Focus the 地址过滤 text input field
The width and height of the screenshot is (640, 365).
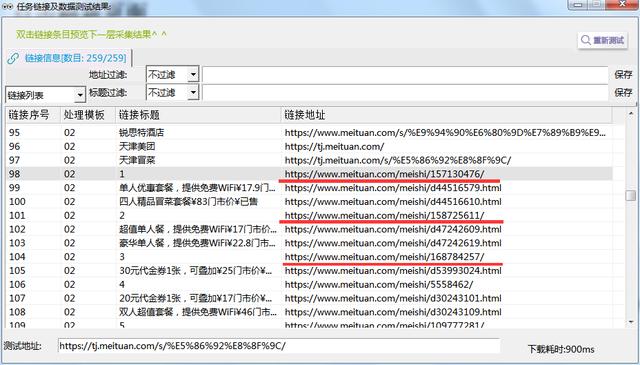(x=405, y=74)
